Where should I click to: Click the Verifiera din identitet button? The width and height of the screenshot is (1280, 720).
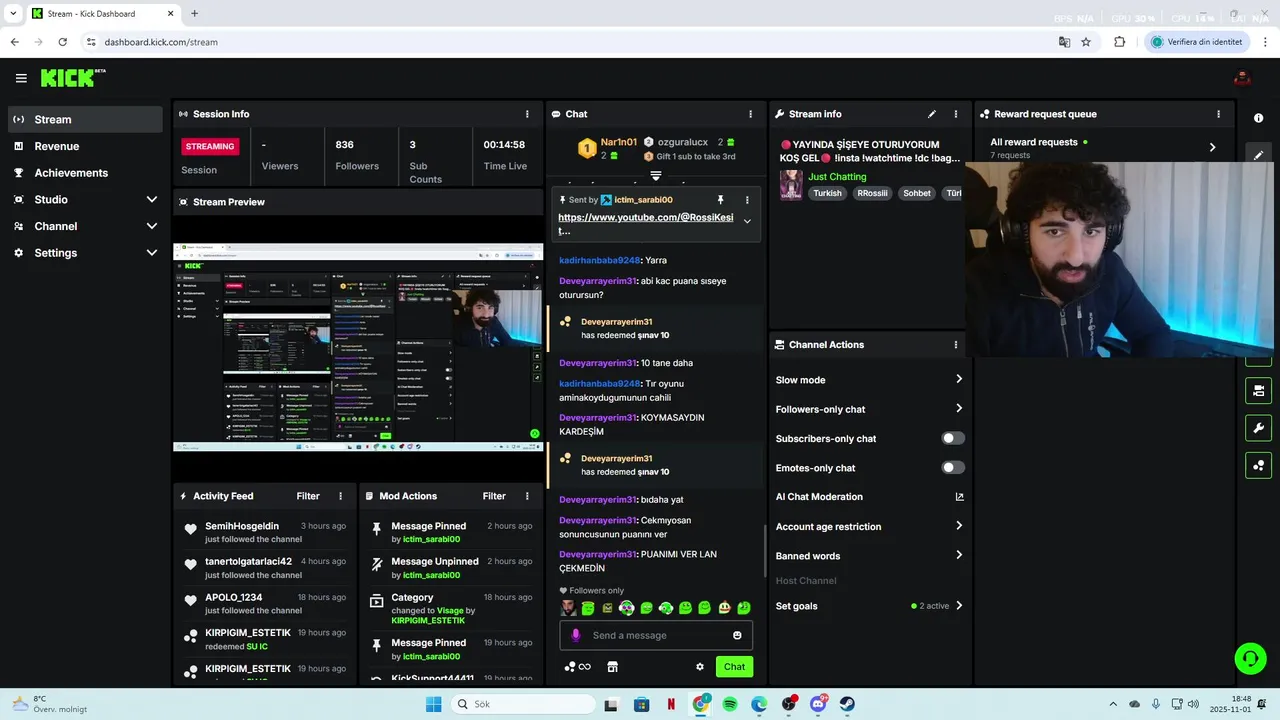pyautogui.click(x=1197, y=42)
